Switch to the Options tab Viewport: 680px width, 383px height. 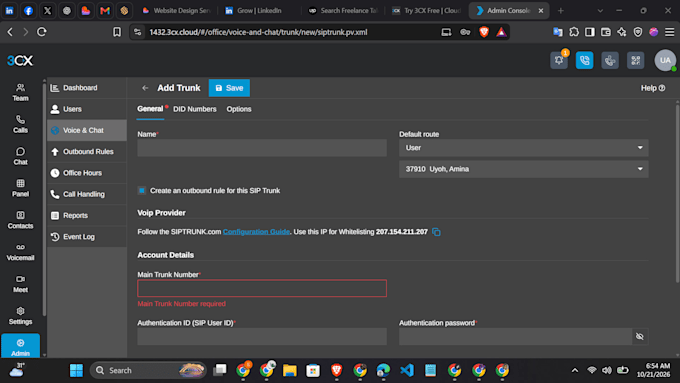coord(239,109)
